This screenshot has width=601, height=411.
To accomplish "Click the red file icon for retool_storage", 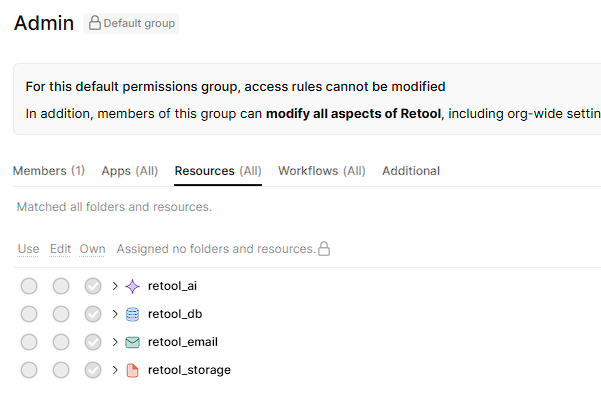I will point(132,370).
